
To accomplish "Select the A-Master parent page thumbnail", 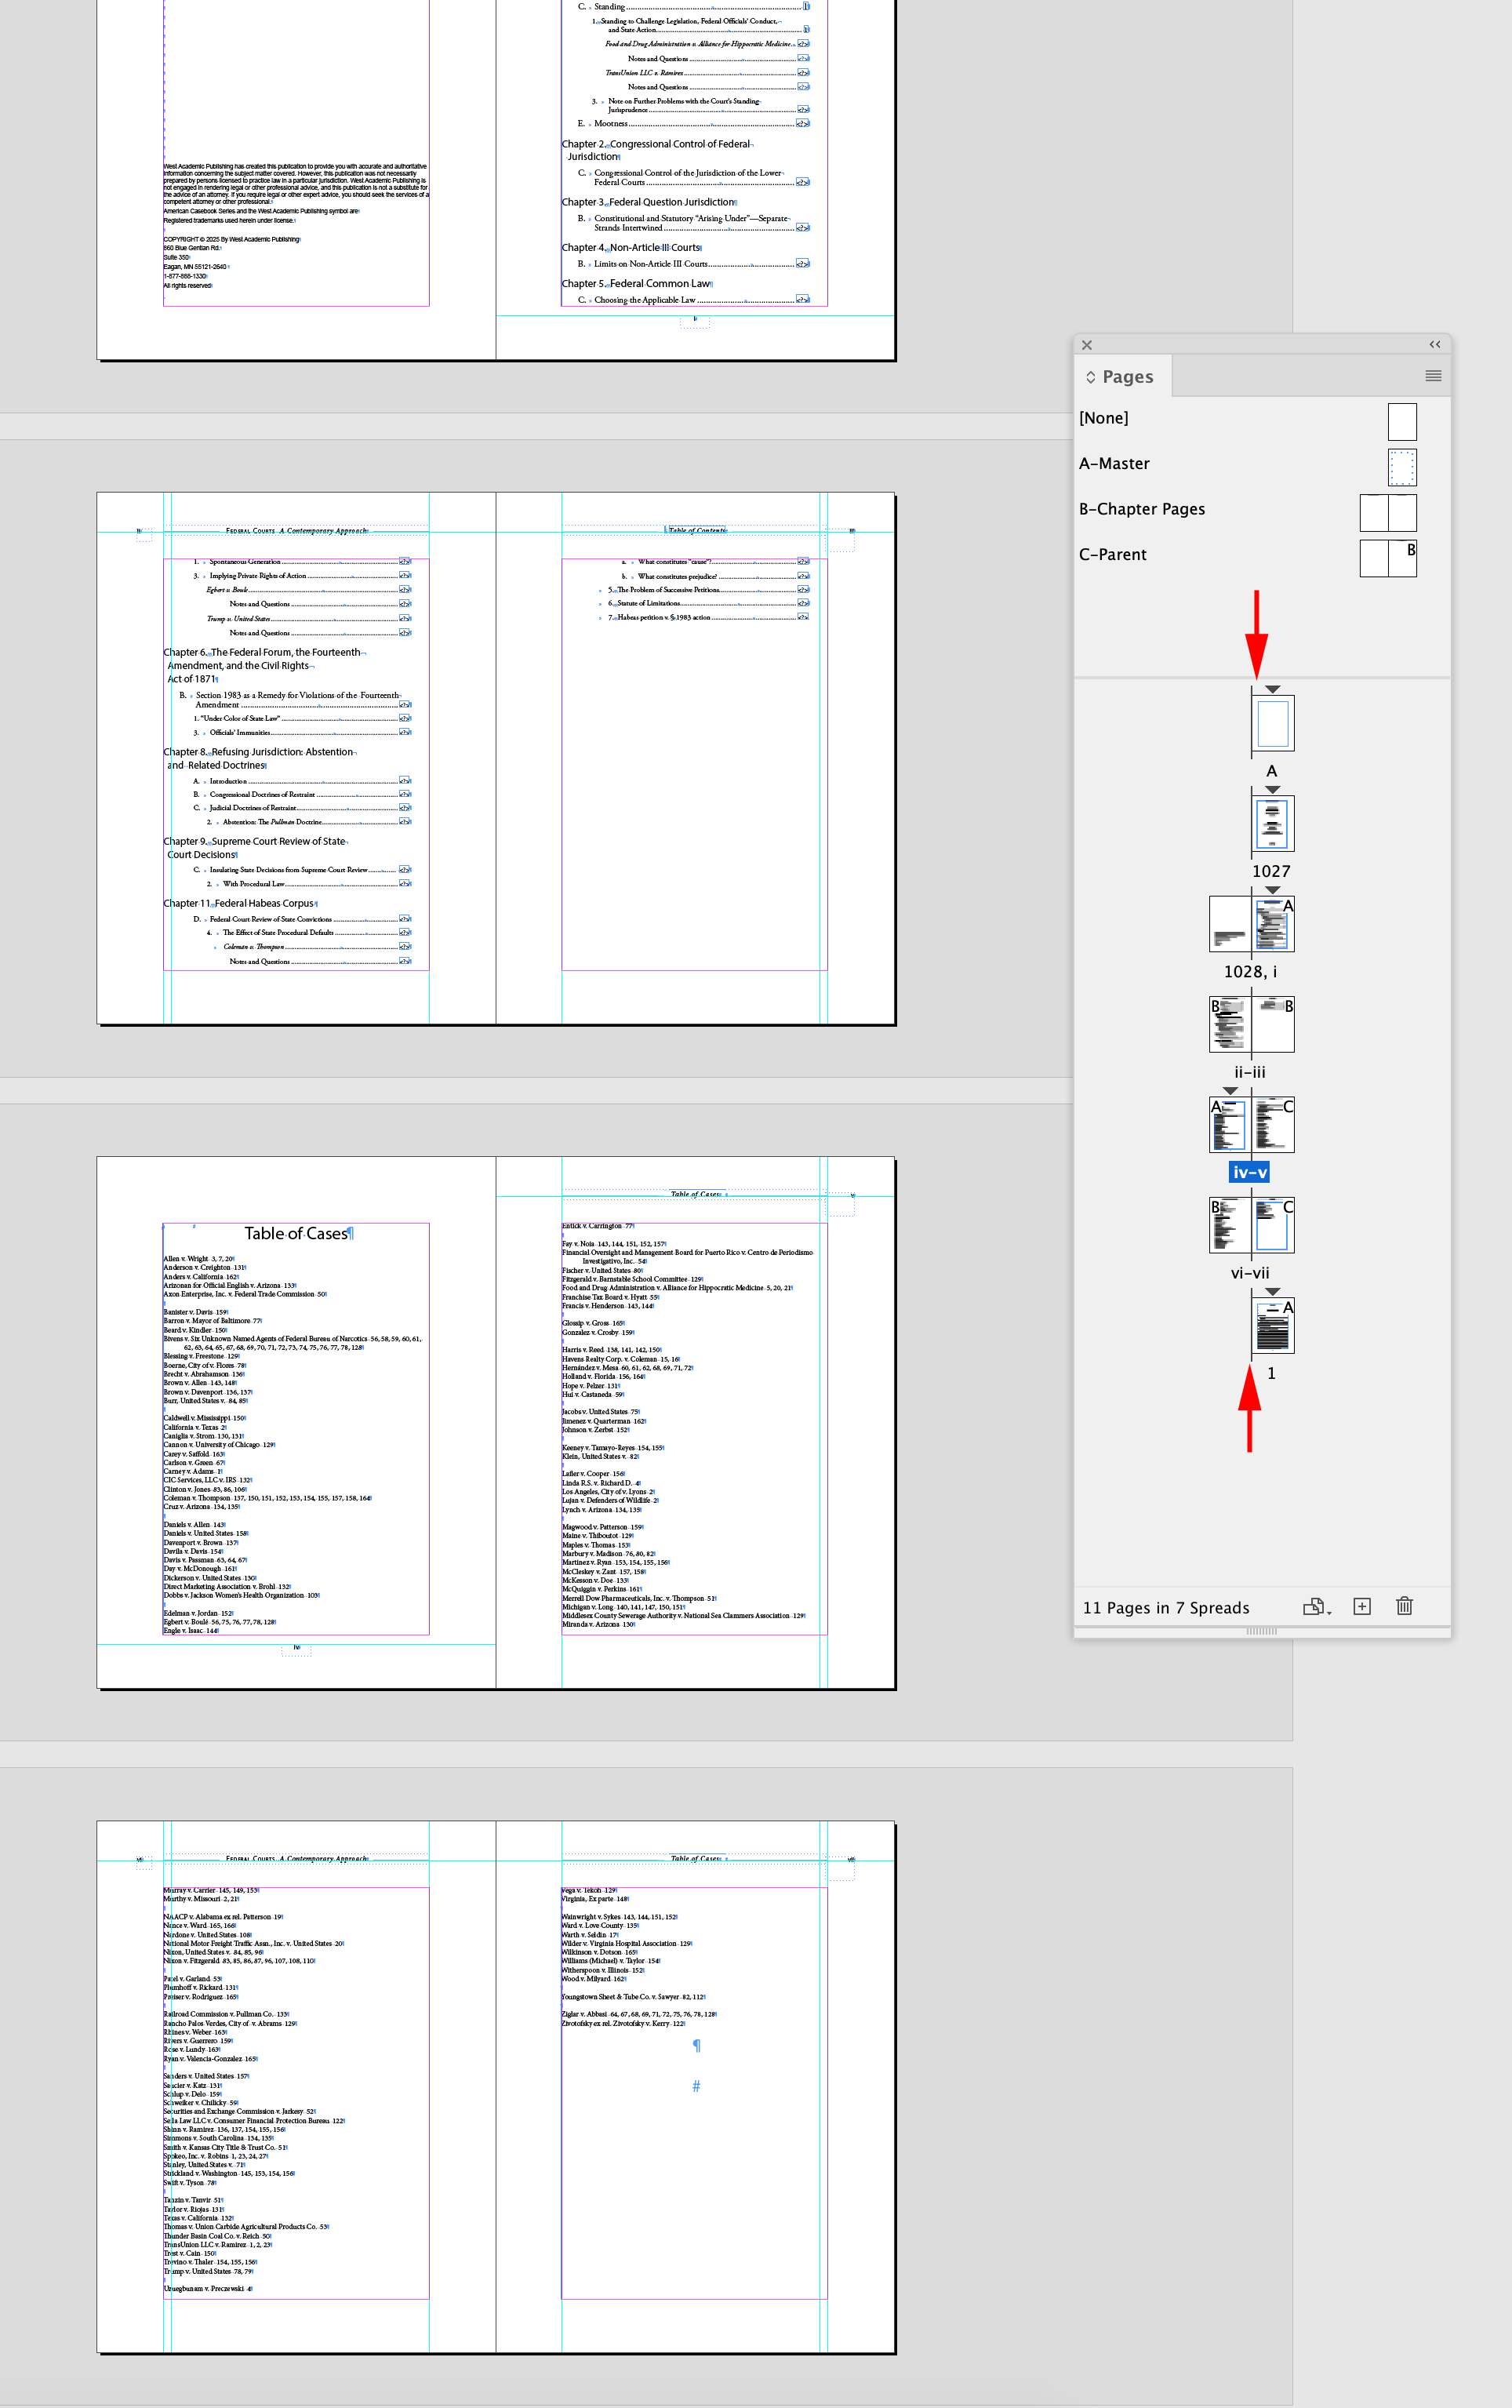I will (x=1402, y=467).
